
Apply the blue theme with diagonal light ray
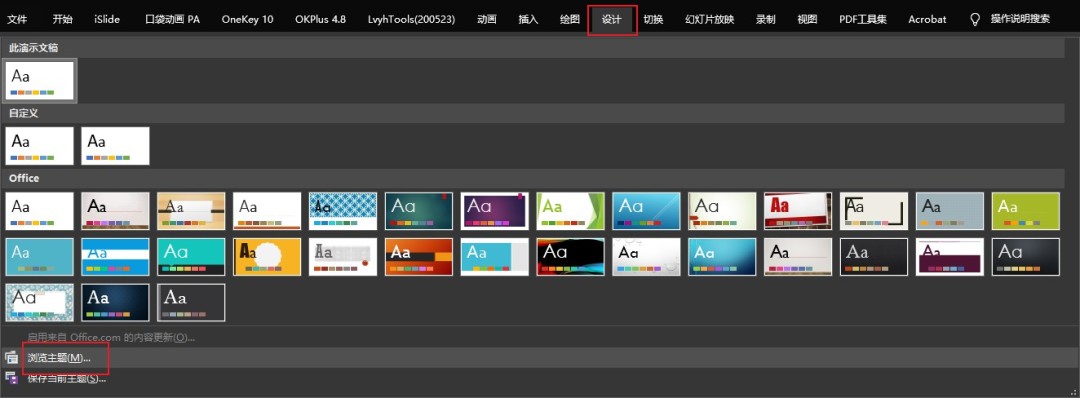click(x=646, y=211)
